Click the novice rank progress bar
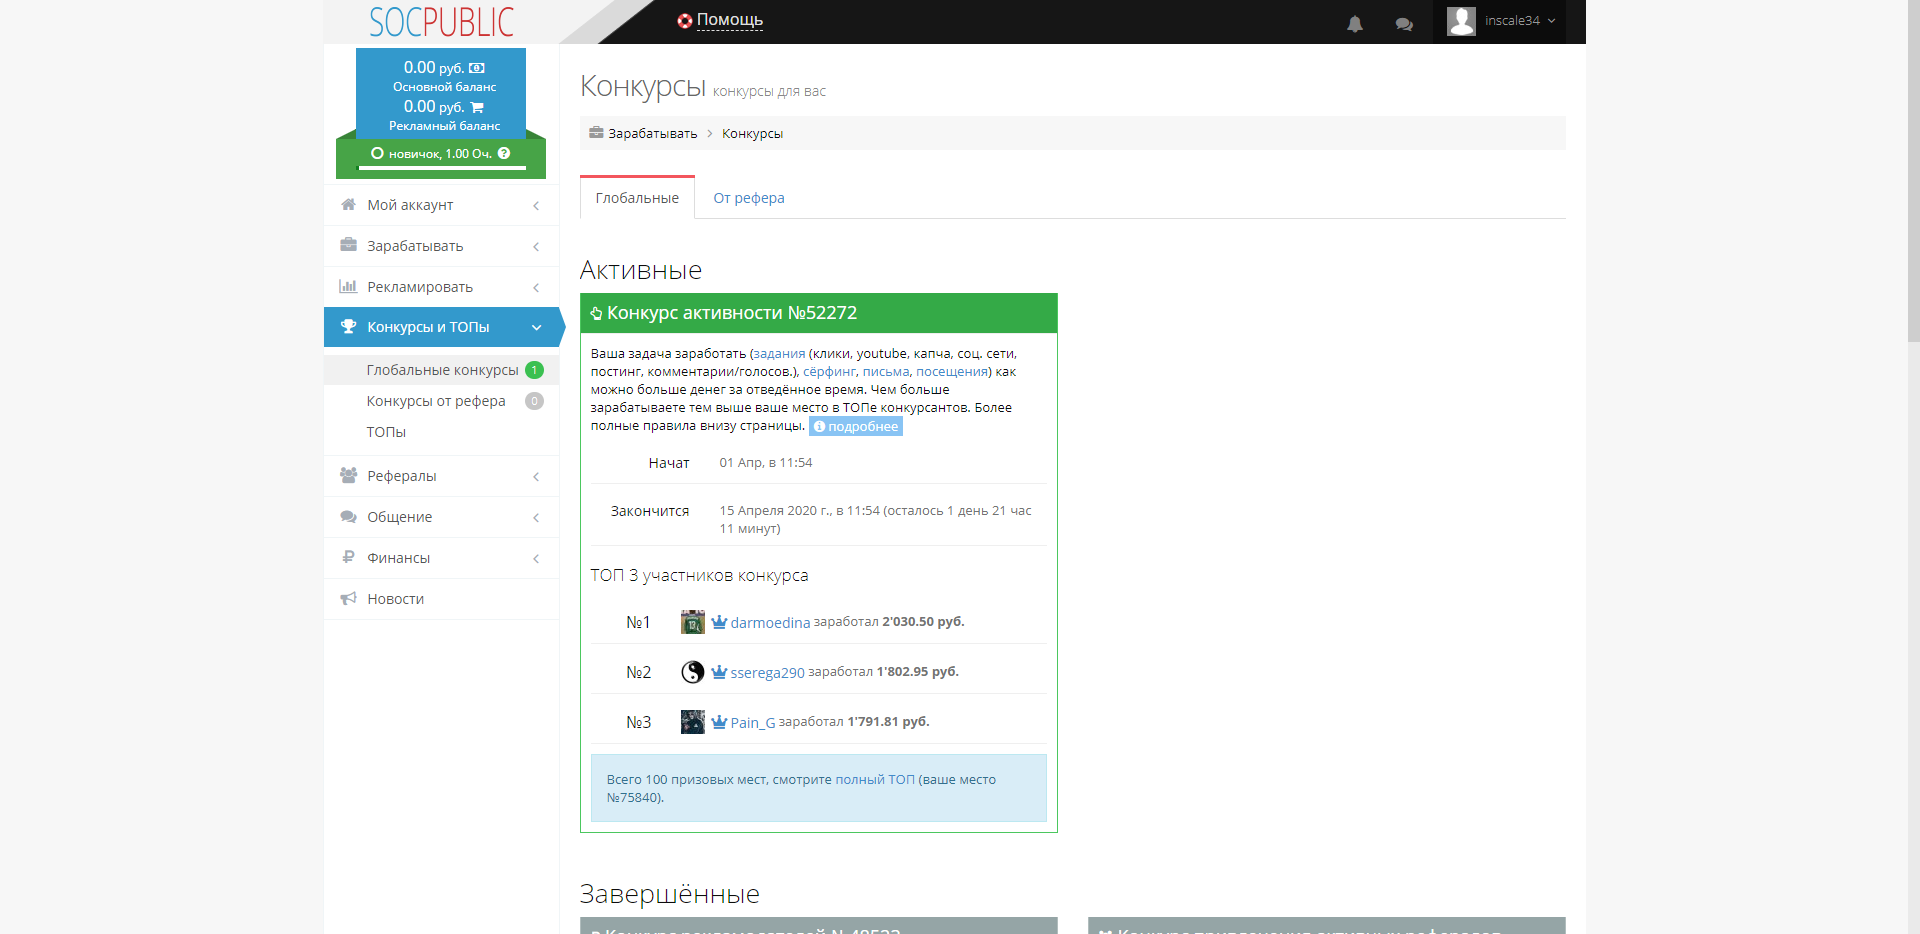This screenshot has width=1920, height=934. pyautogui.click(x=442, y=168)
